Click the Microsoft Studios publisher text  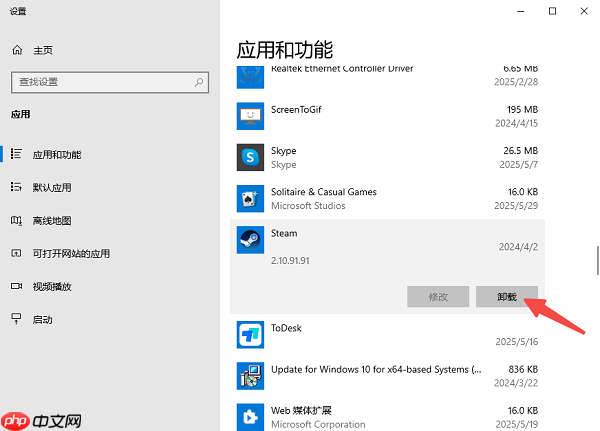point(308,206)
